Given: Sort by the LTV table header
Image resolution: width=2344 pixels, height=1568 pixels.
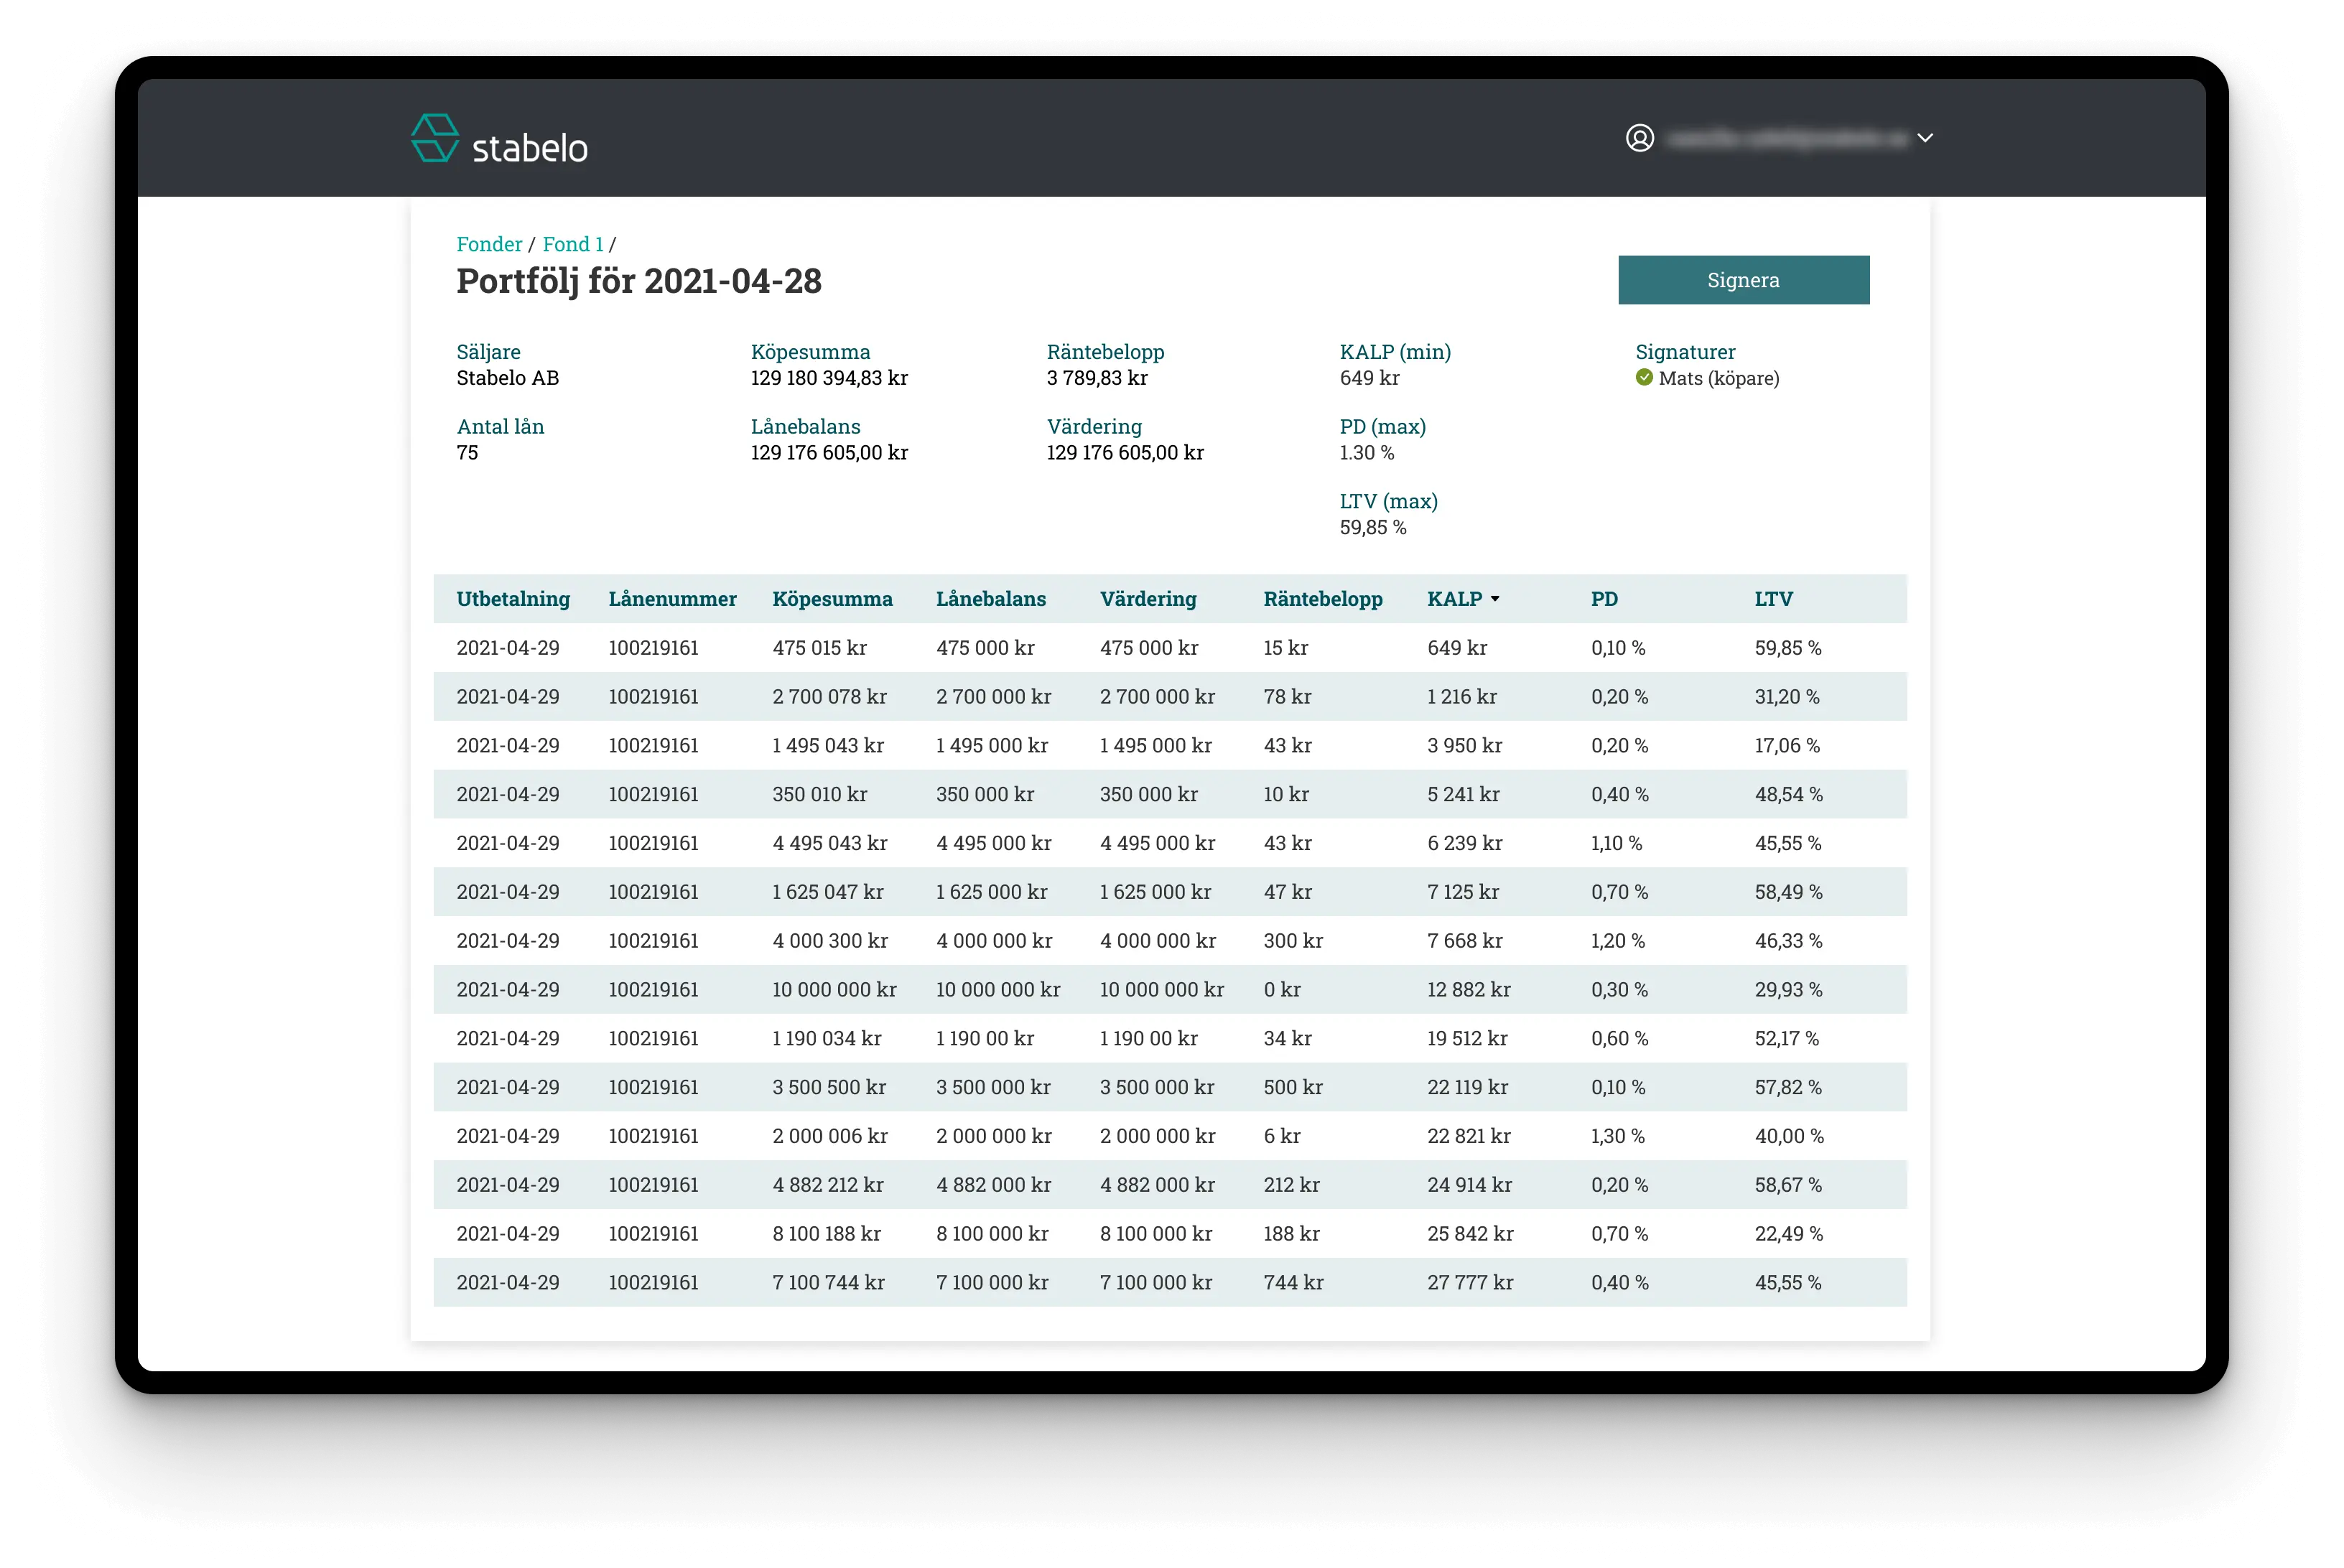Looking at the screenshot, I should pyautogui.click(x=1773, y=599).
